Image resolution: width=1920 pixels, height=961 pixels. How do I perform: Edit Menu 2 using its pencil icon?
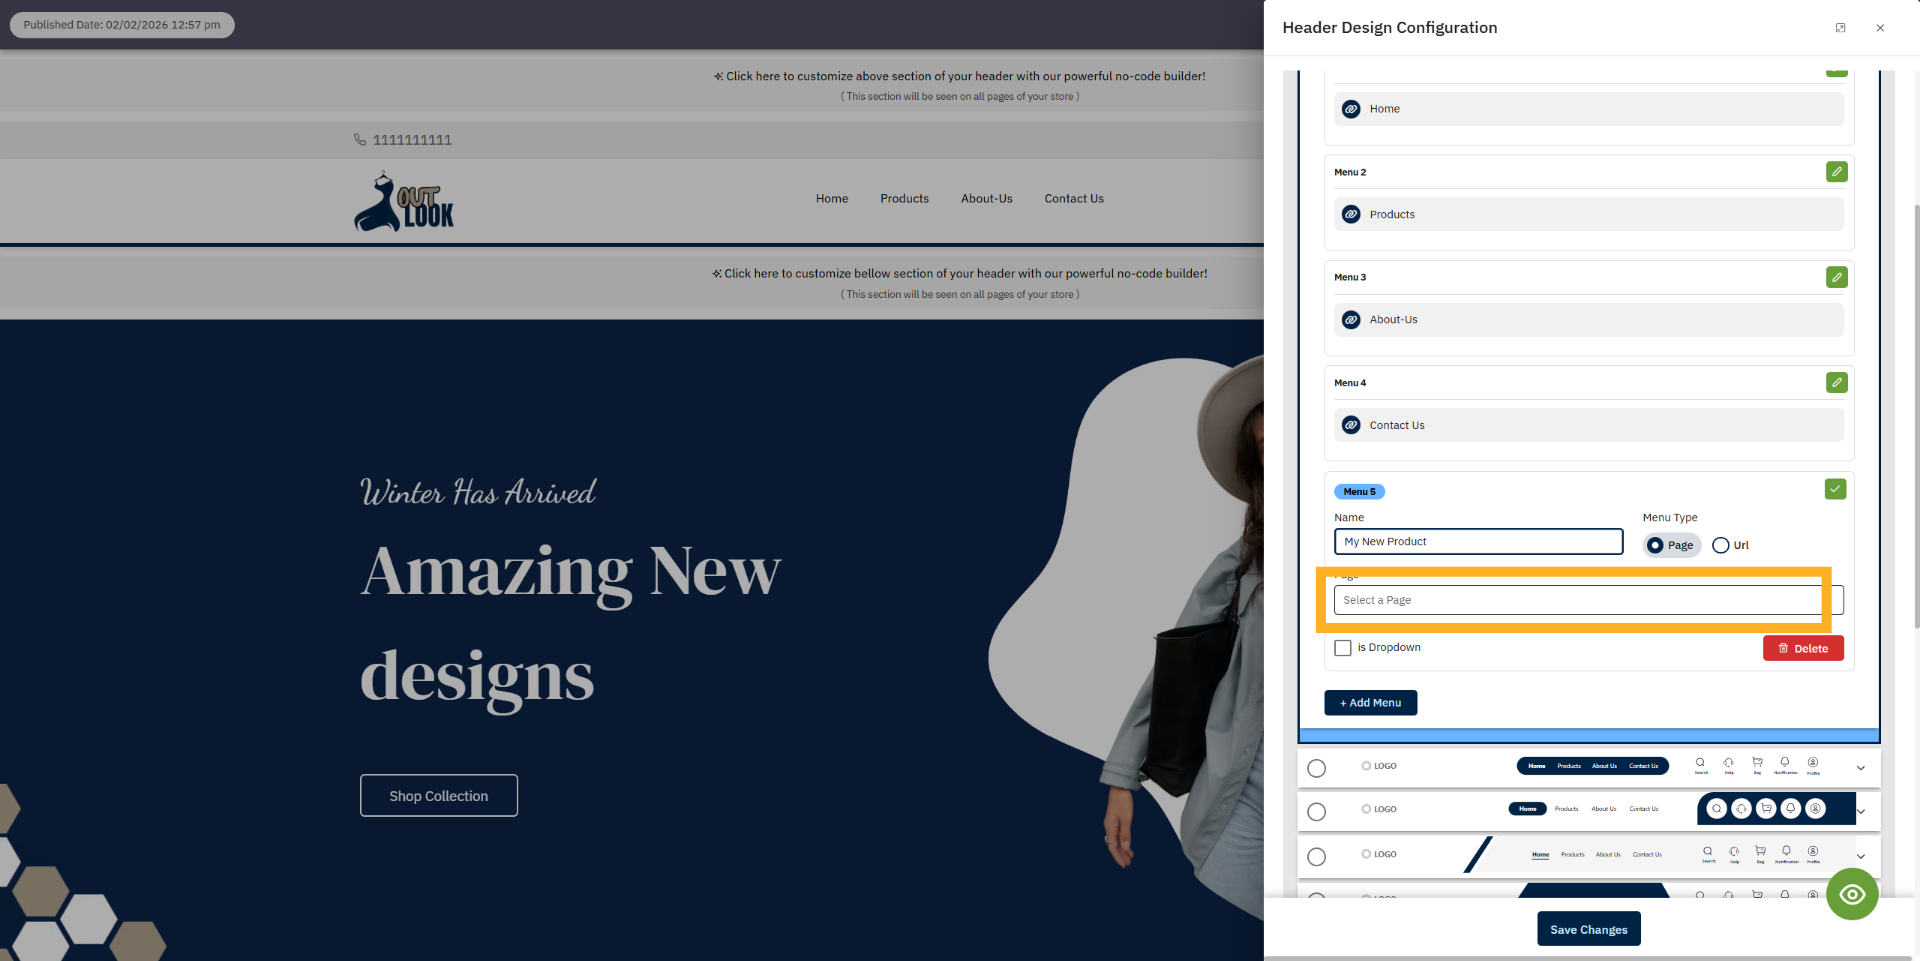1836,172
